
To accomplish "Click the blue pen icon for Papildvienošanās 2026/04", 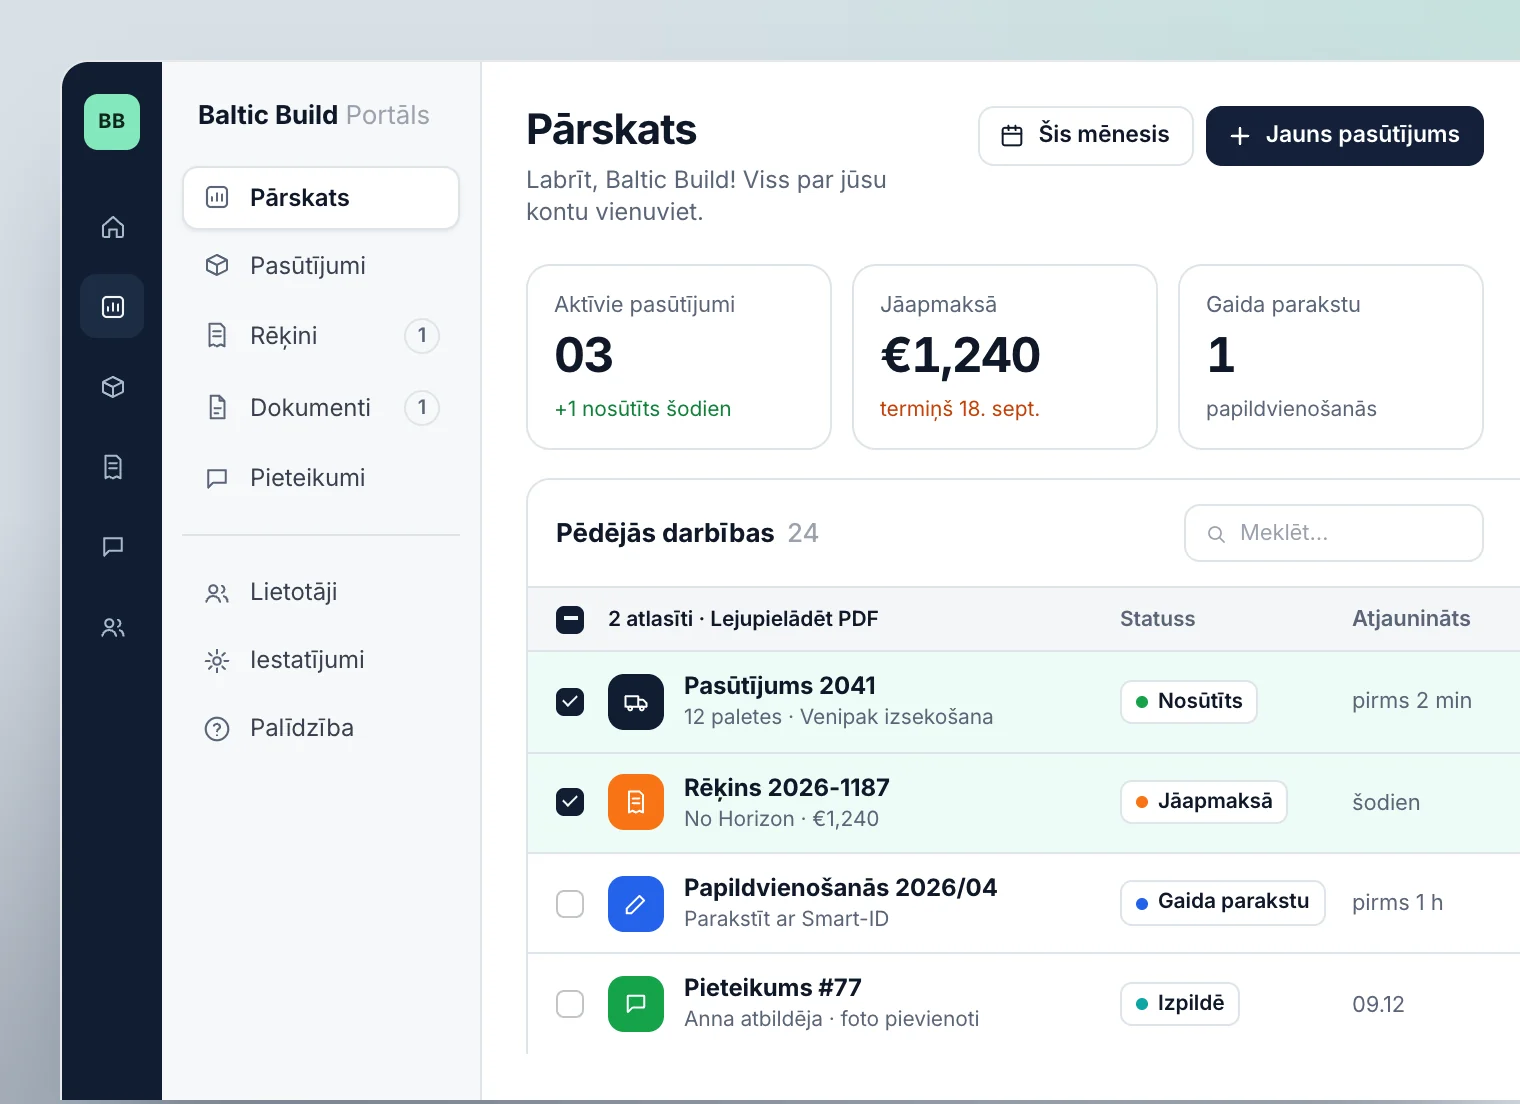I will (636, 904).
